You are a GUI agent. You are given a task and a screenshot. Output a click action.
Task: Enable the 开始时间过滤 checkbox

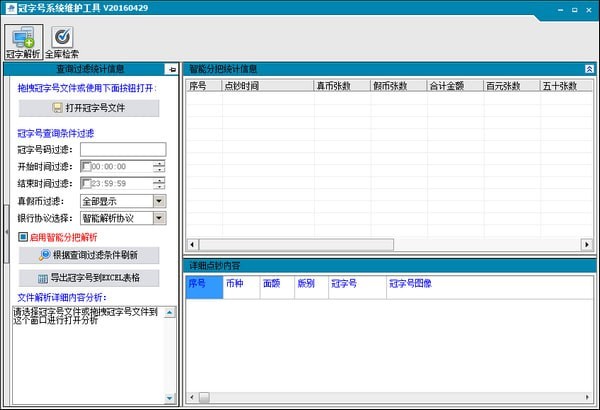[86, 166]
